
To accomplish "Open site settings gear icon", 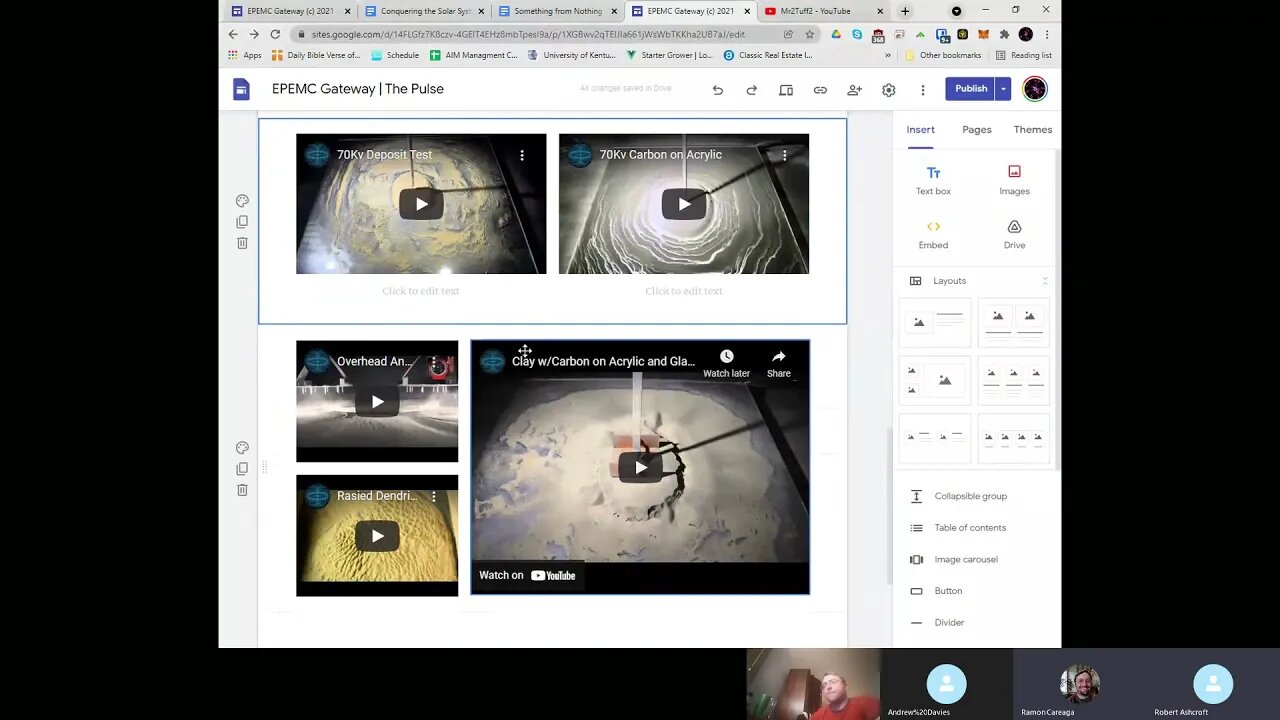I will (x=888, y=90).
